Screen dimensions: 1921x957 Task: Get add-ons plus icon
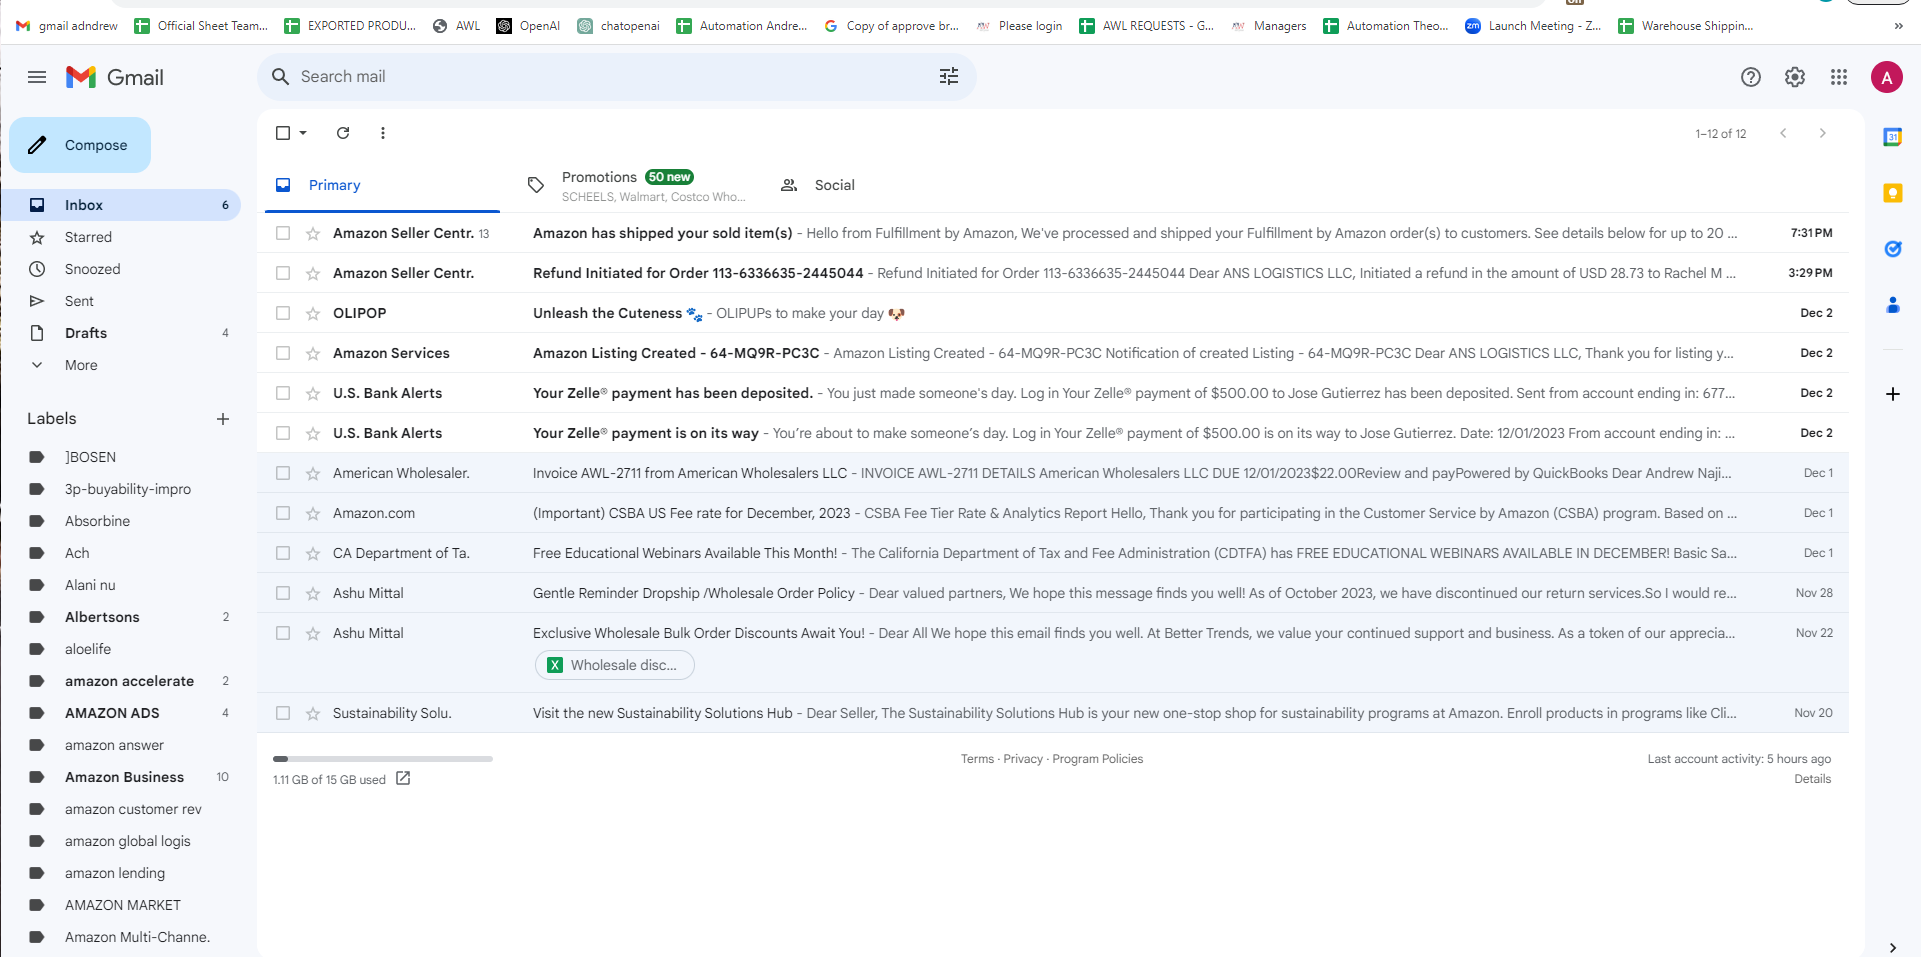(1893, 394)
